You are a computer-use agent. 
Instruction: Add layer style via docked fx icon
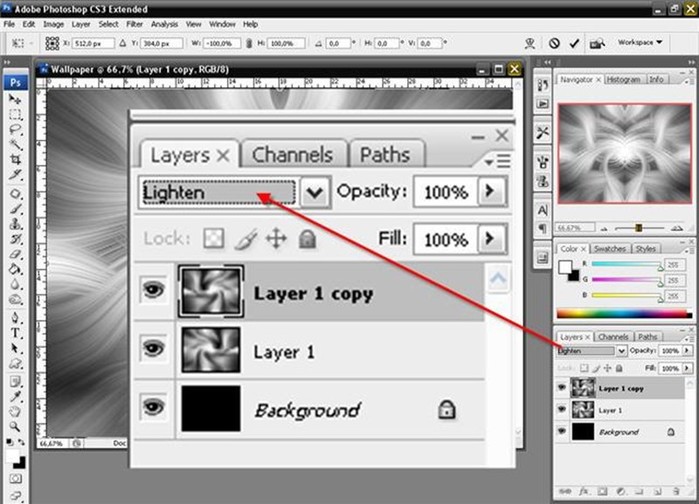[584, 491]
